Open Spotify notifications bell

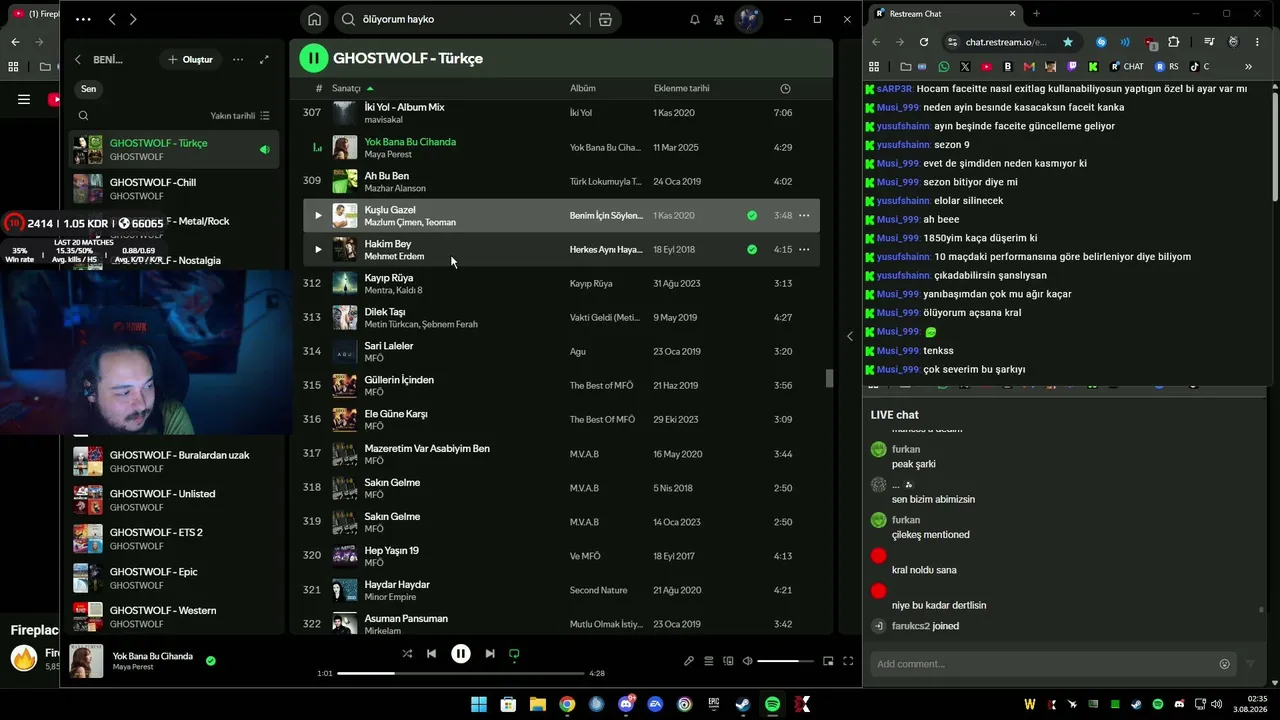[x=695, y=19]
